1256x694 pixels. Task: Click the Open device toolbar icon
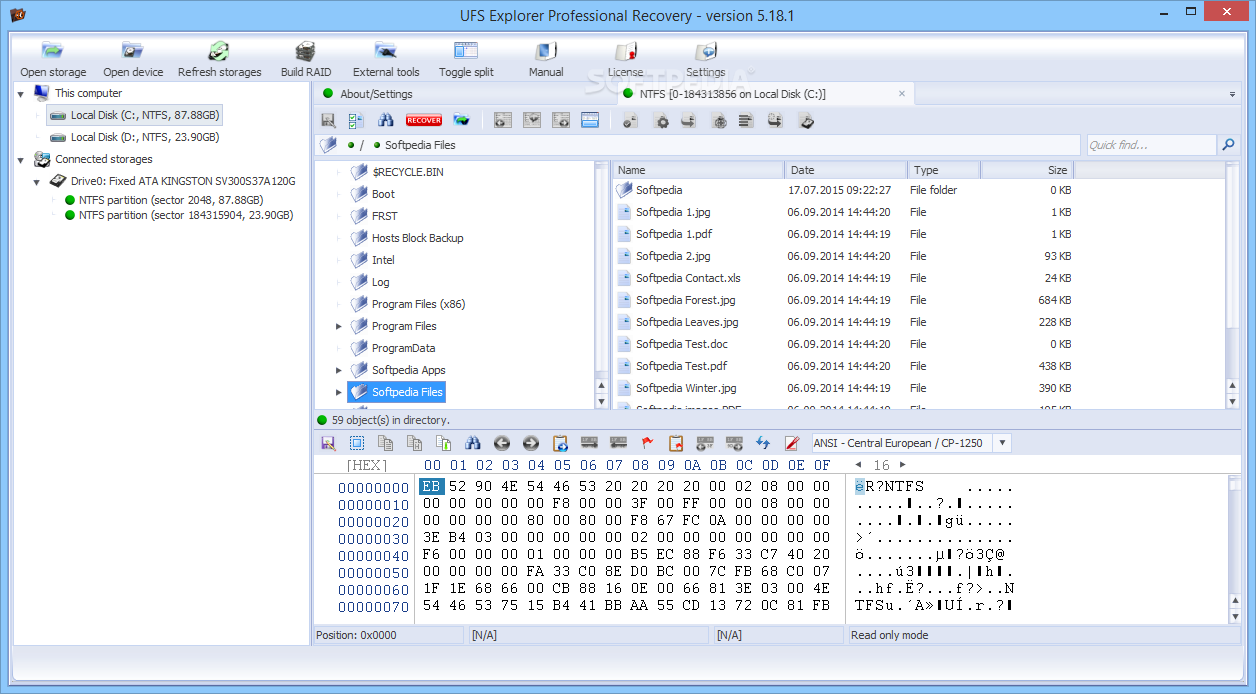[133, 59]
